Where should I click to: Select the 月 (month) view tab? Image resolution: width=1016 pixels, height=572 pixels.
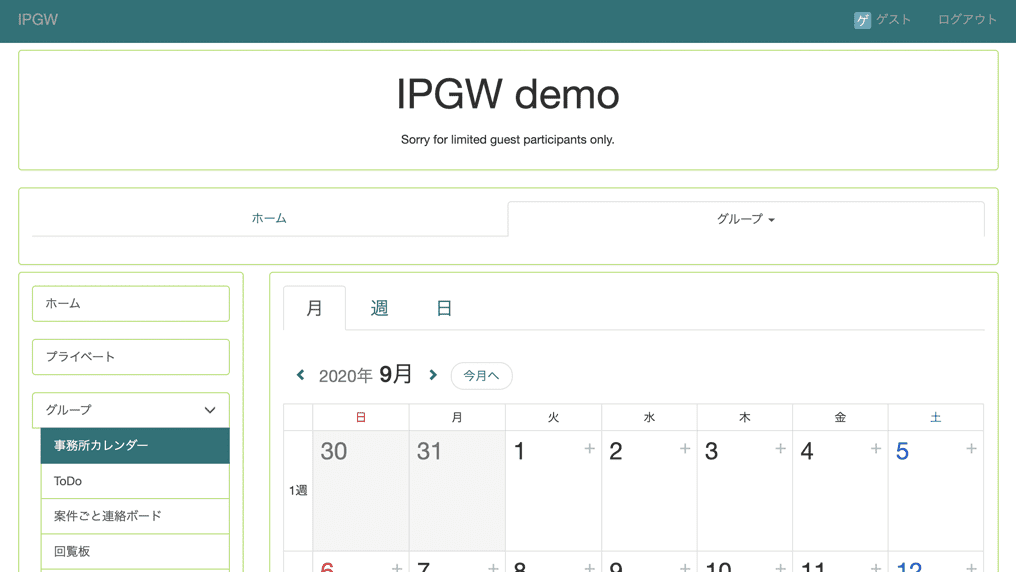click(x=314, y=308)
